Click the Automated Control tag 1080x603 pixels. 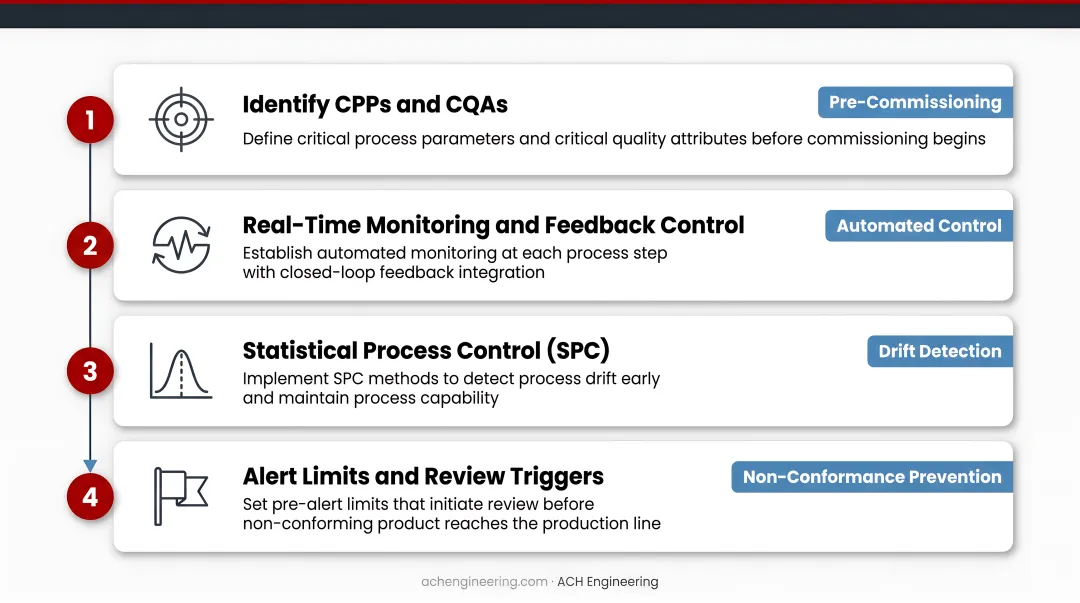point(919,225)
